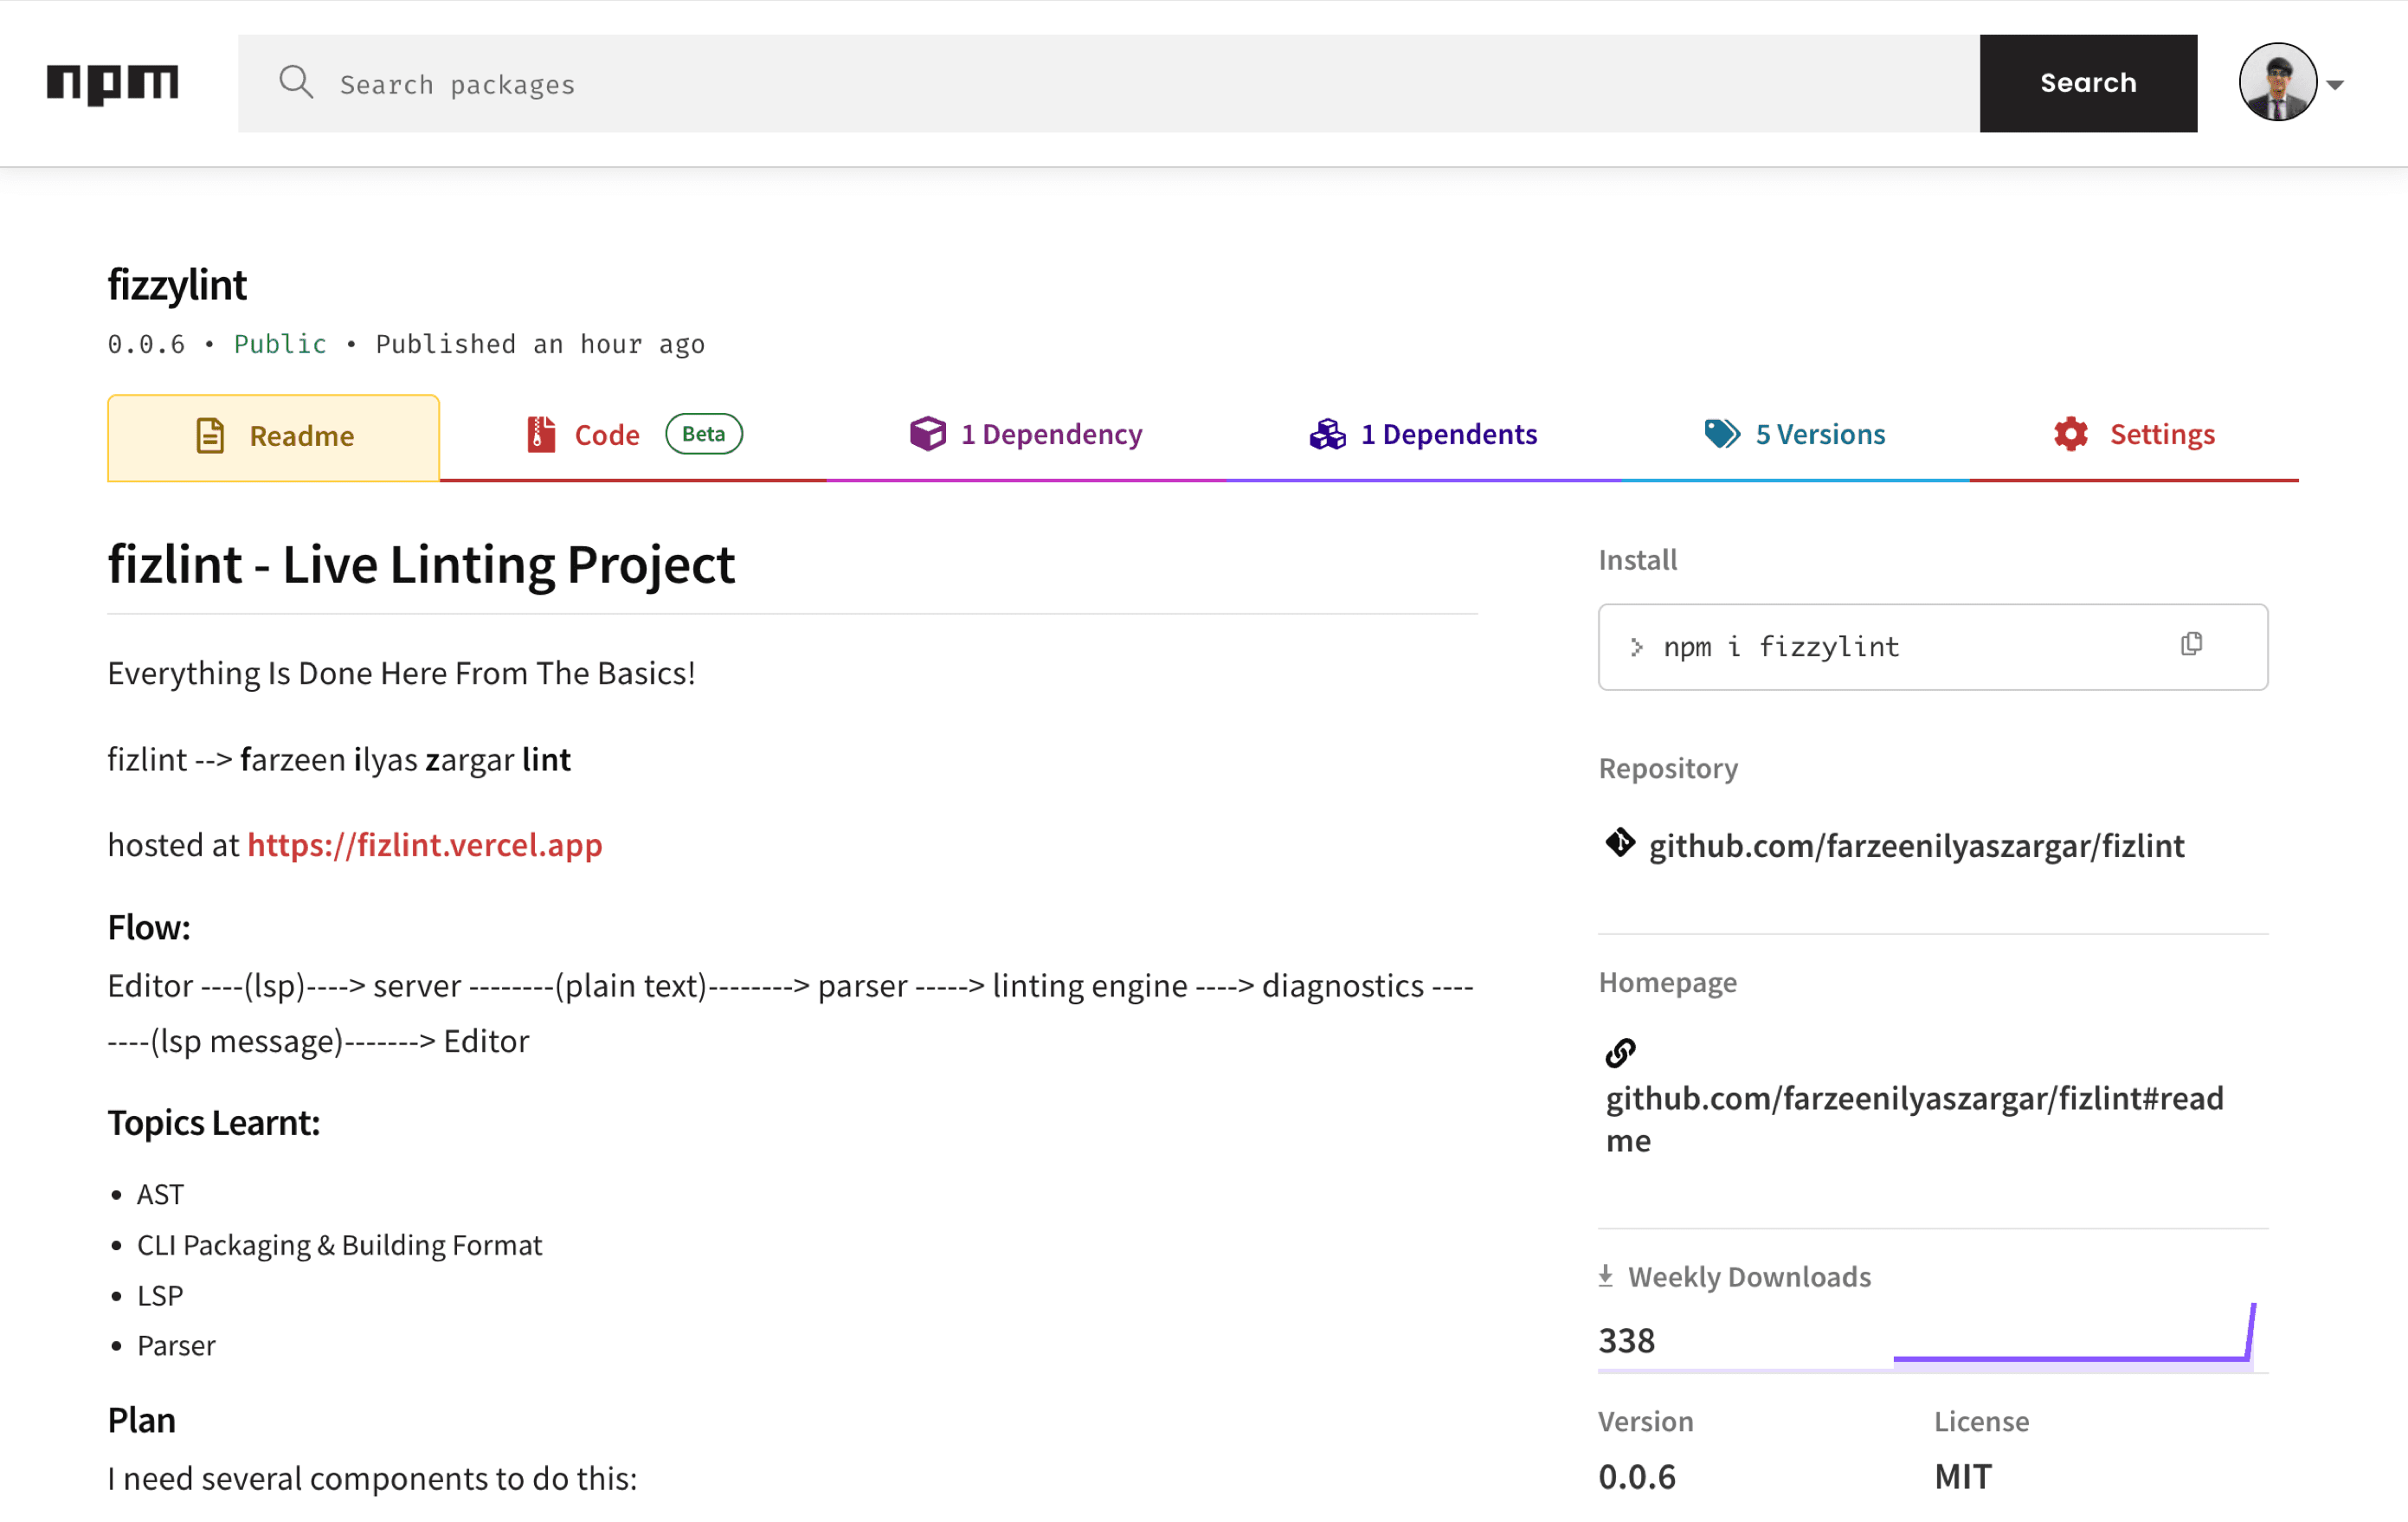2408x1522 pixels.
Task: Open the 5 Versions tab
Action: tap(1819, 434)
